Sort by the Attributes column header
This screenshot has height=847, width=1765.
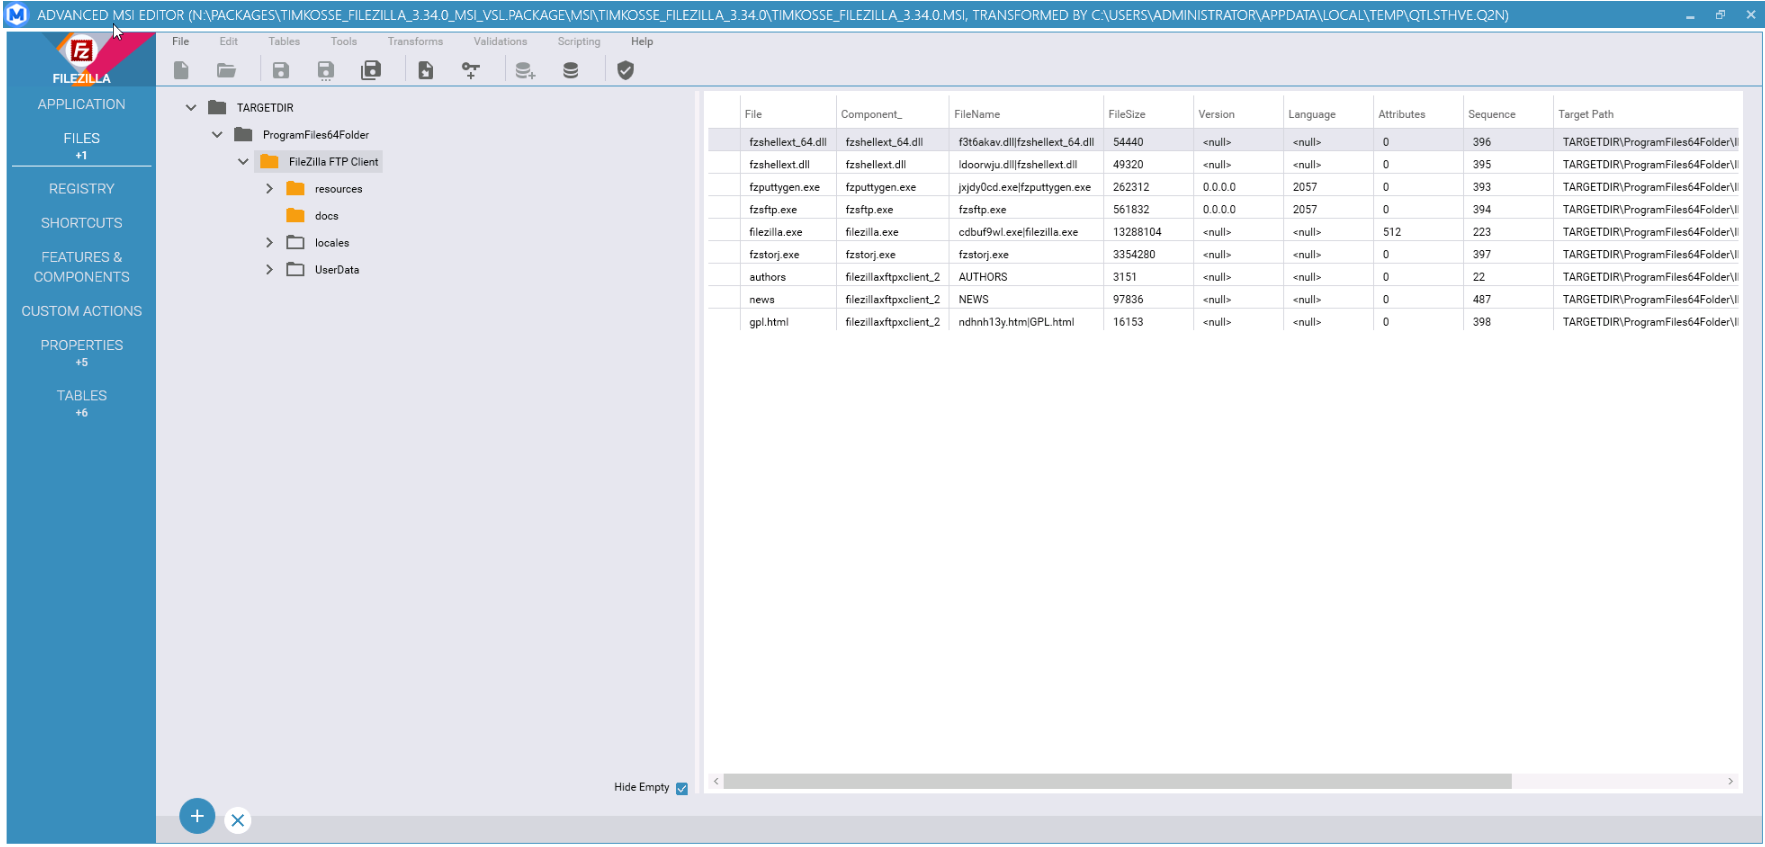tap(1418, 114)
